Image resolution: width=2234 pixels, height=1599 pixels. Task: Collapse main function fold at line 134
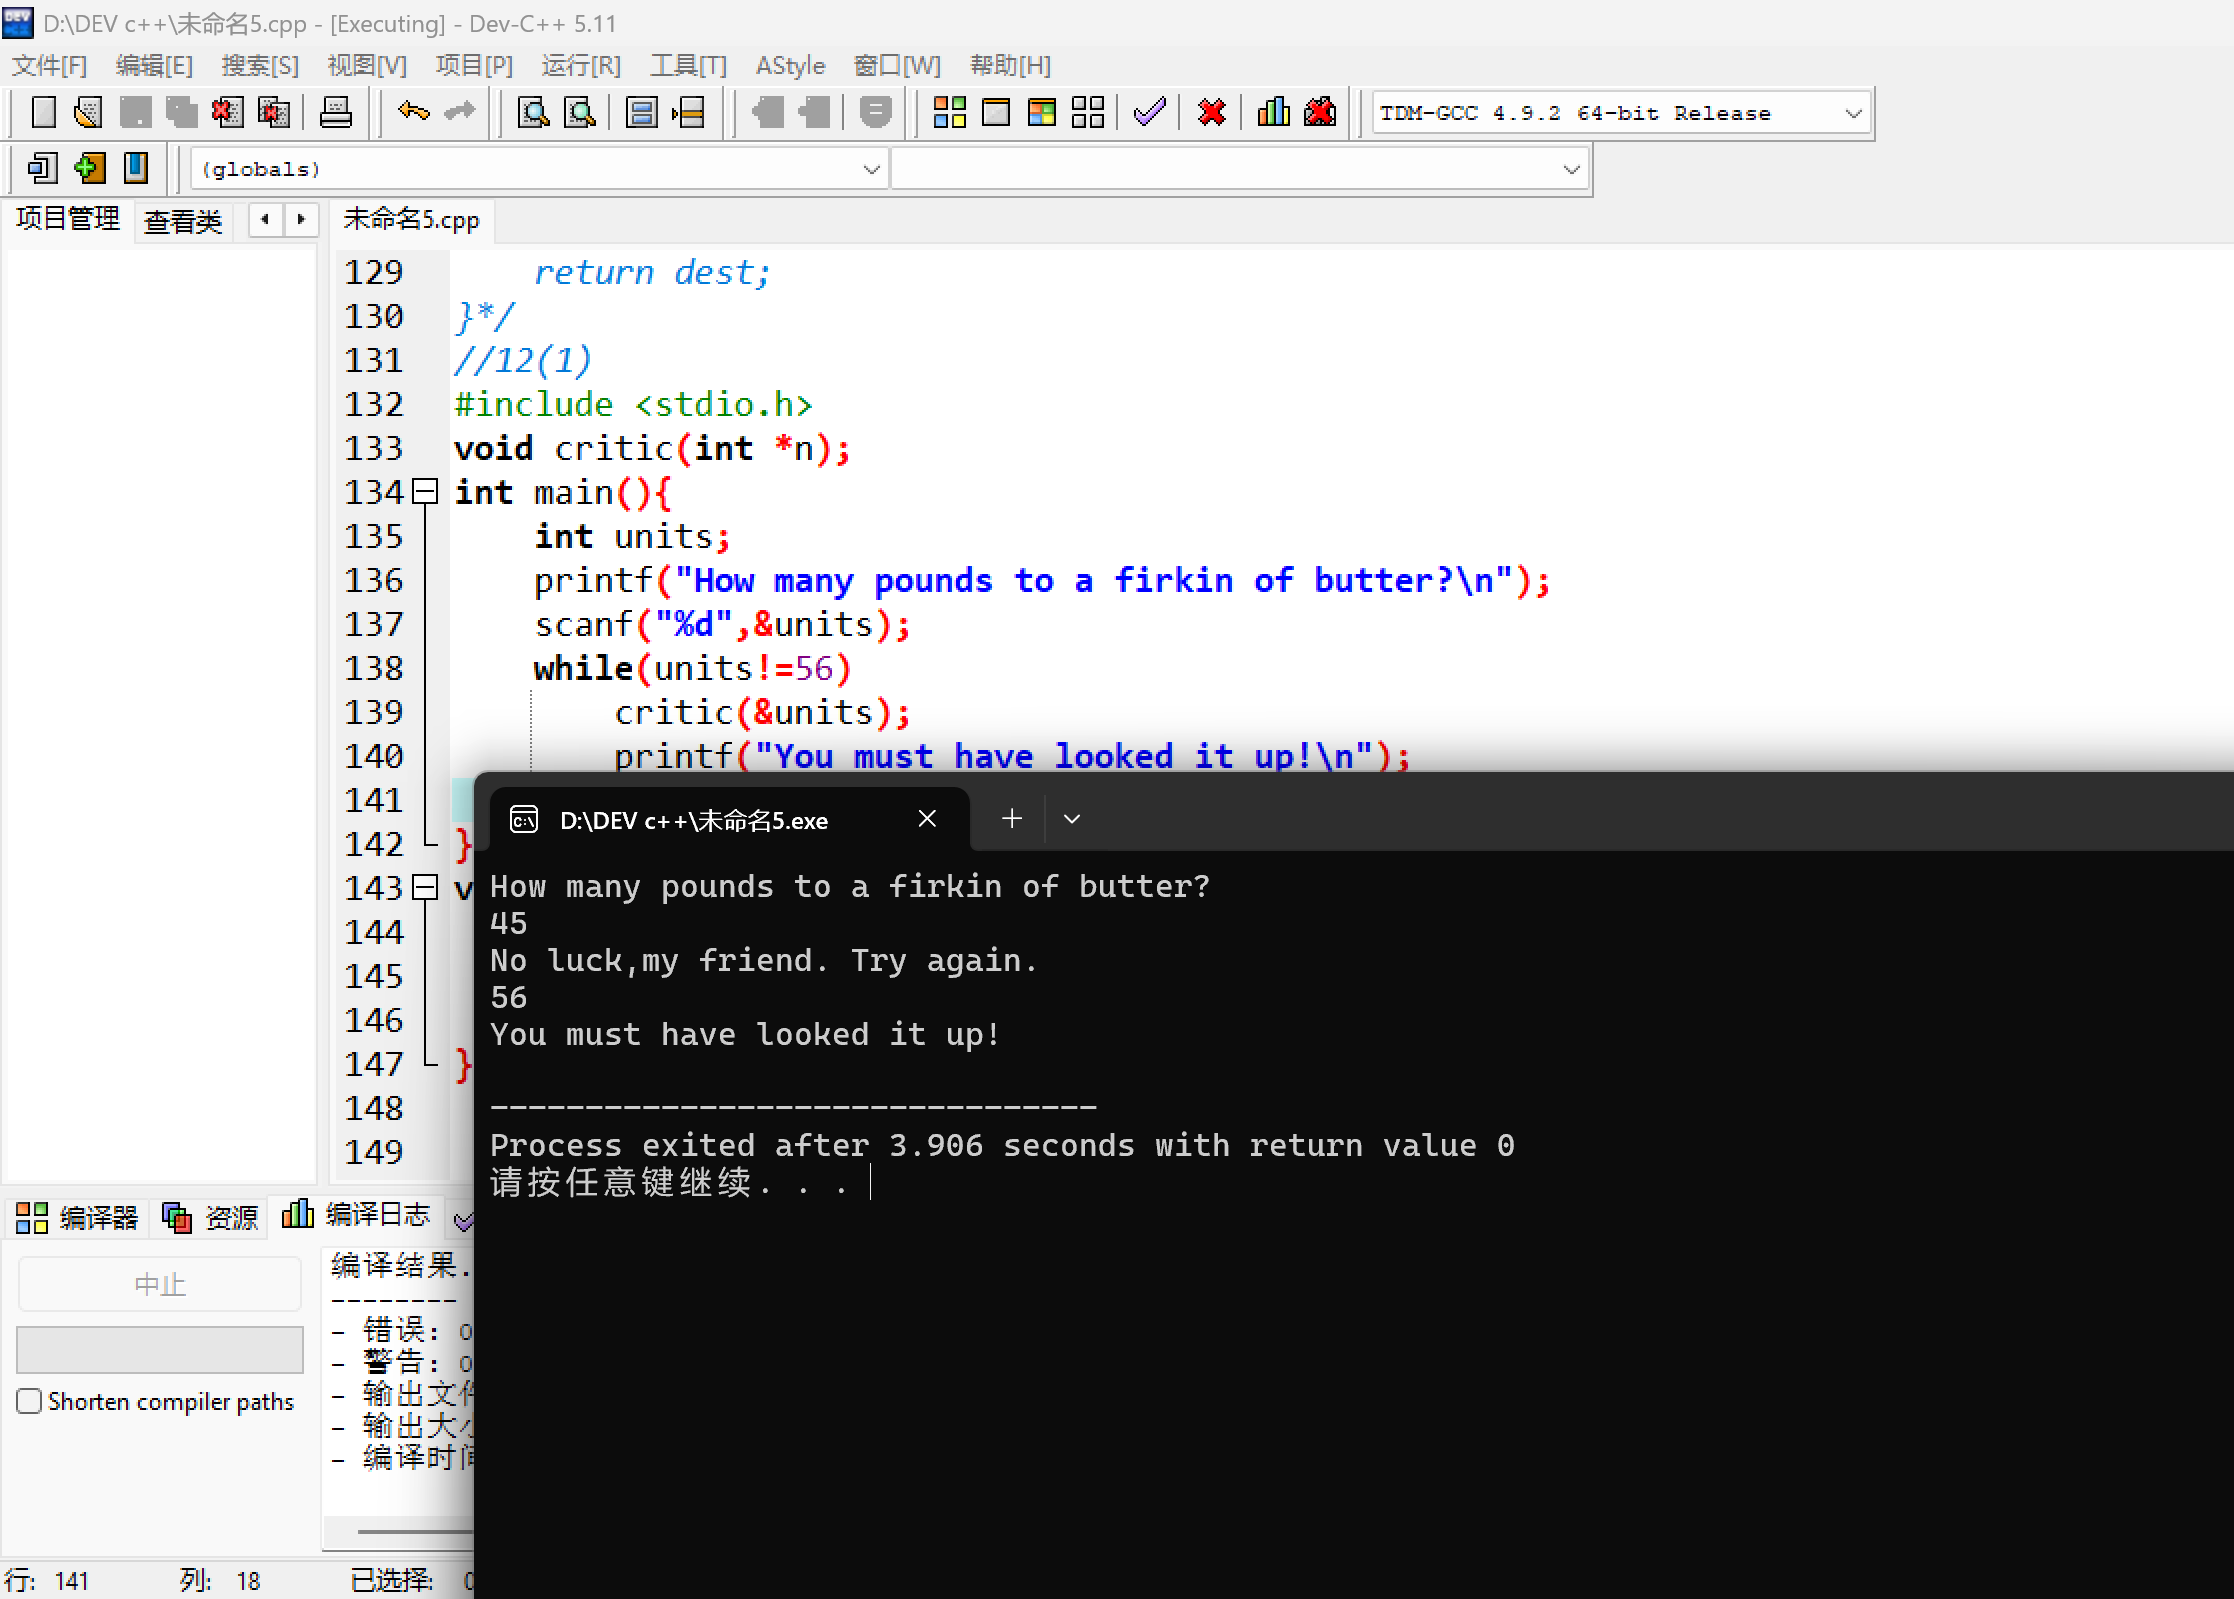(426, 492)
